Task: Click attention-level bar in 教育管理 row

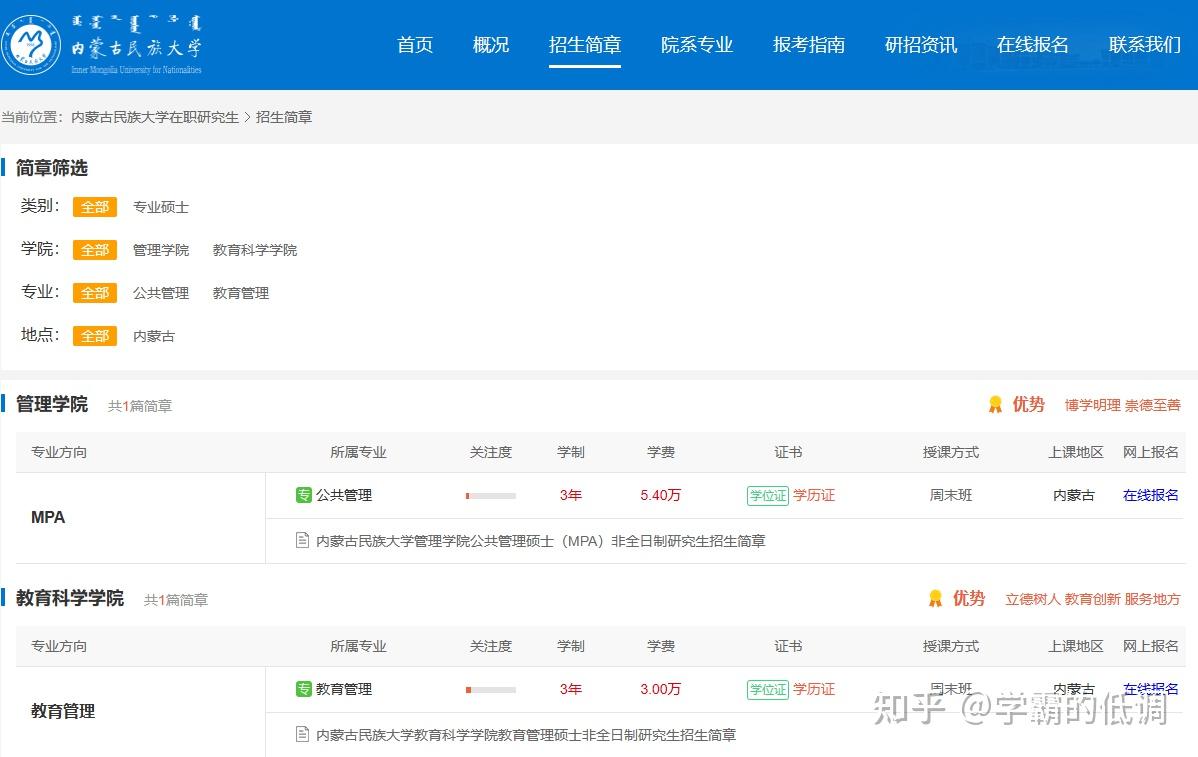Action: coord(491,690)
